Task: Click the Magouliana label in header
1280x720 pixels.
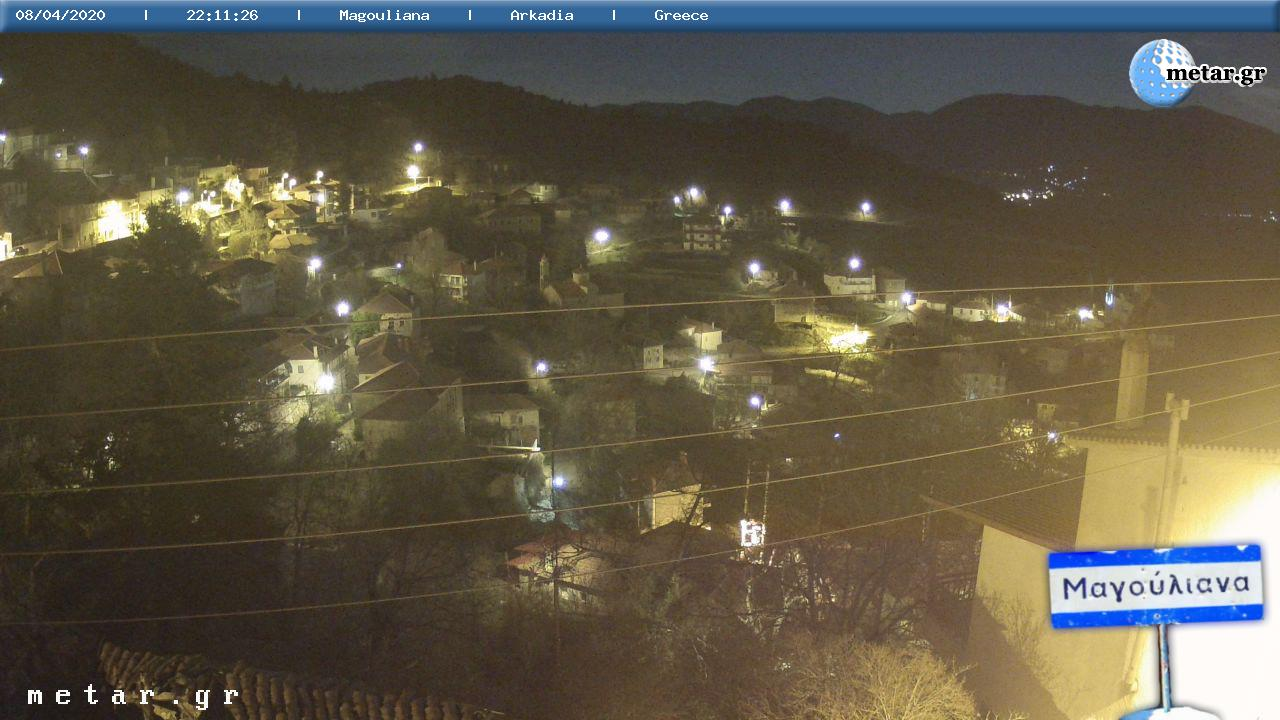Action: tap(384, 15)
